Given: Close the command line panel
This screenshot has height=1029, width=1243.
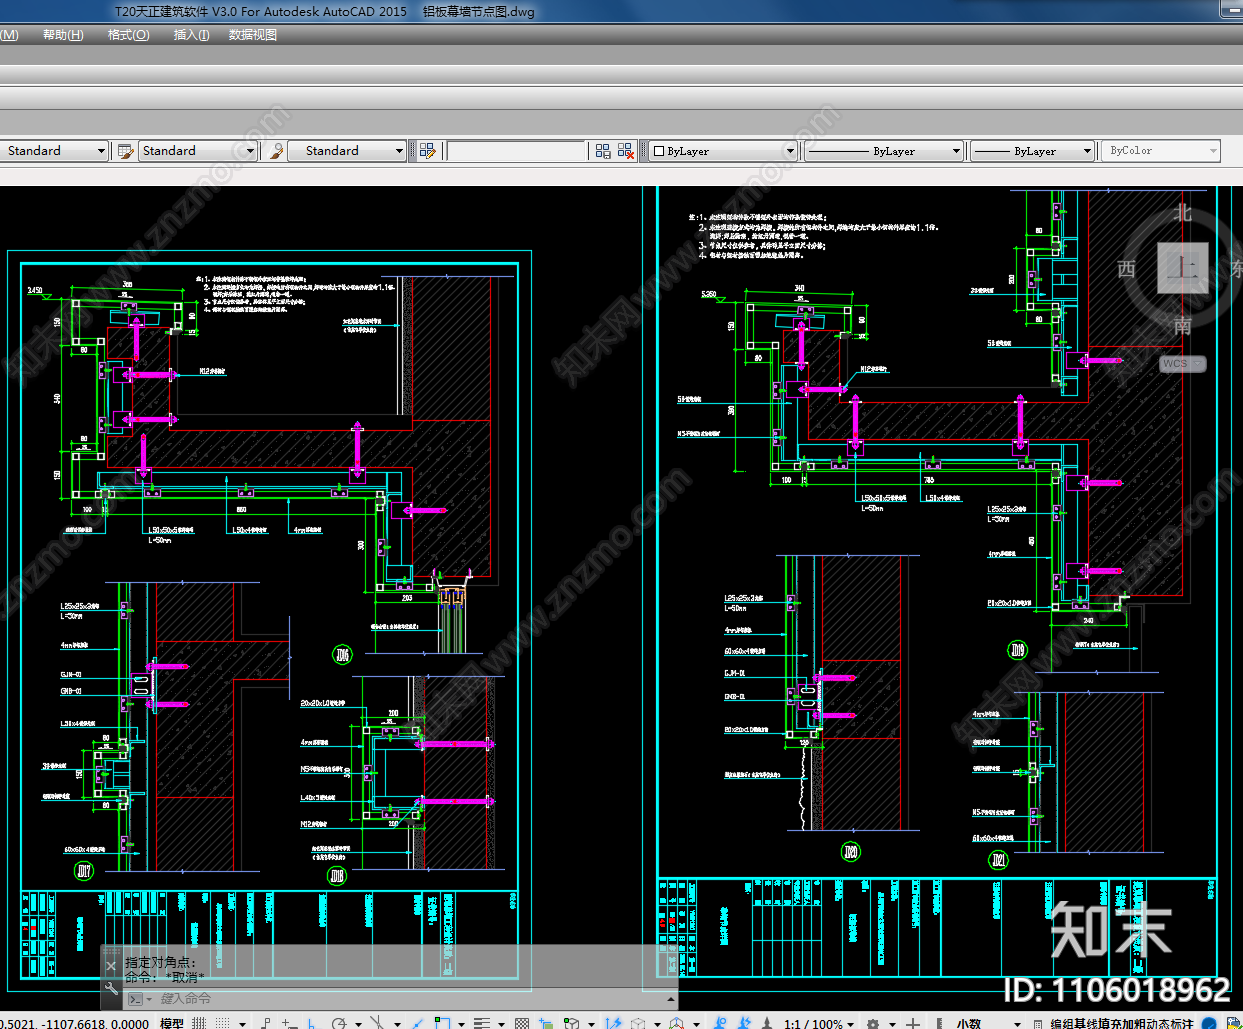Looking at the screenshot, I should pos(111,966).
